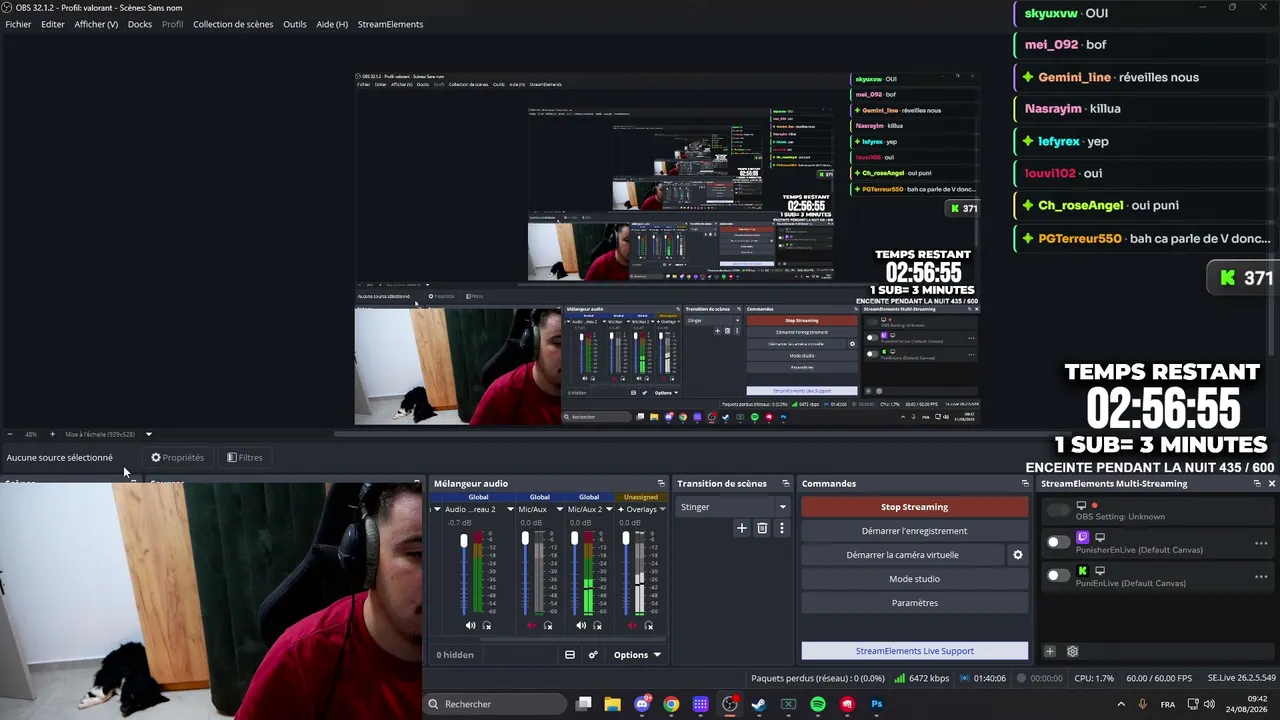Screen dimensions: 1280x720
Task: Open the Docks menu
Action: coord(140,24)
